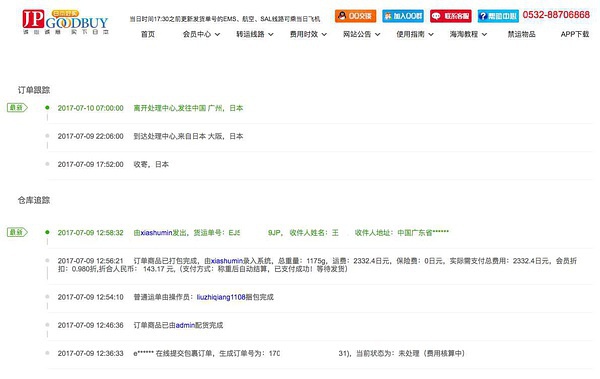Click the text 到达处理中心,来自日本 大阪
Viewport: 600px width, 379px height.
coord(178,136)
